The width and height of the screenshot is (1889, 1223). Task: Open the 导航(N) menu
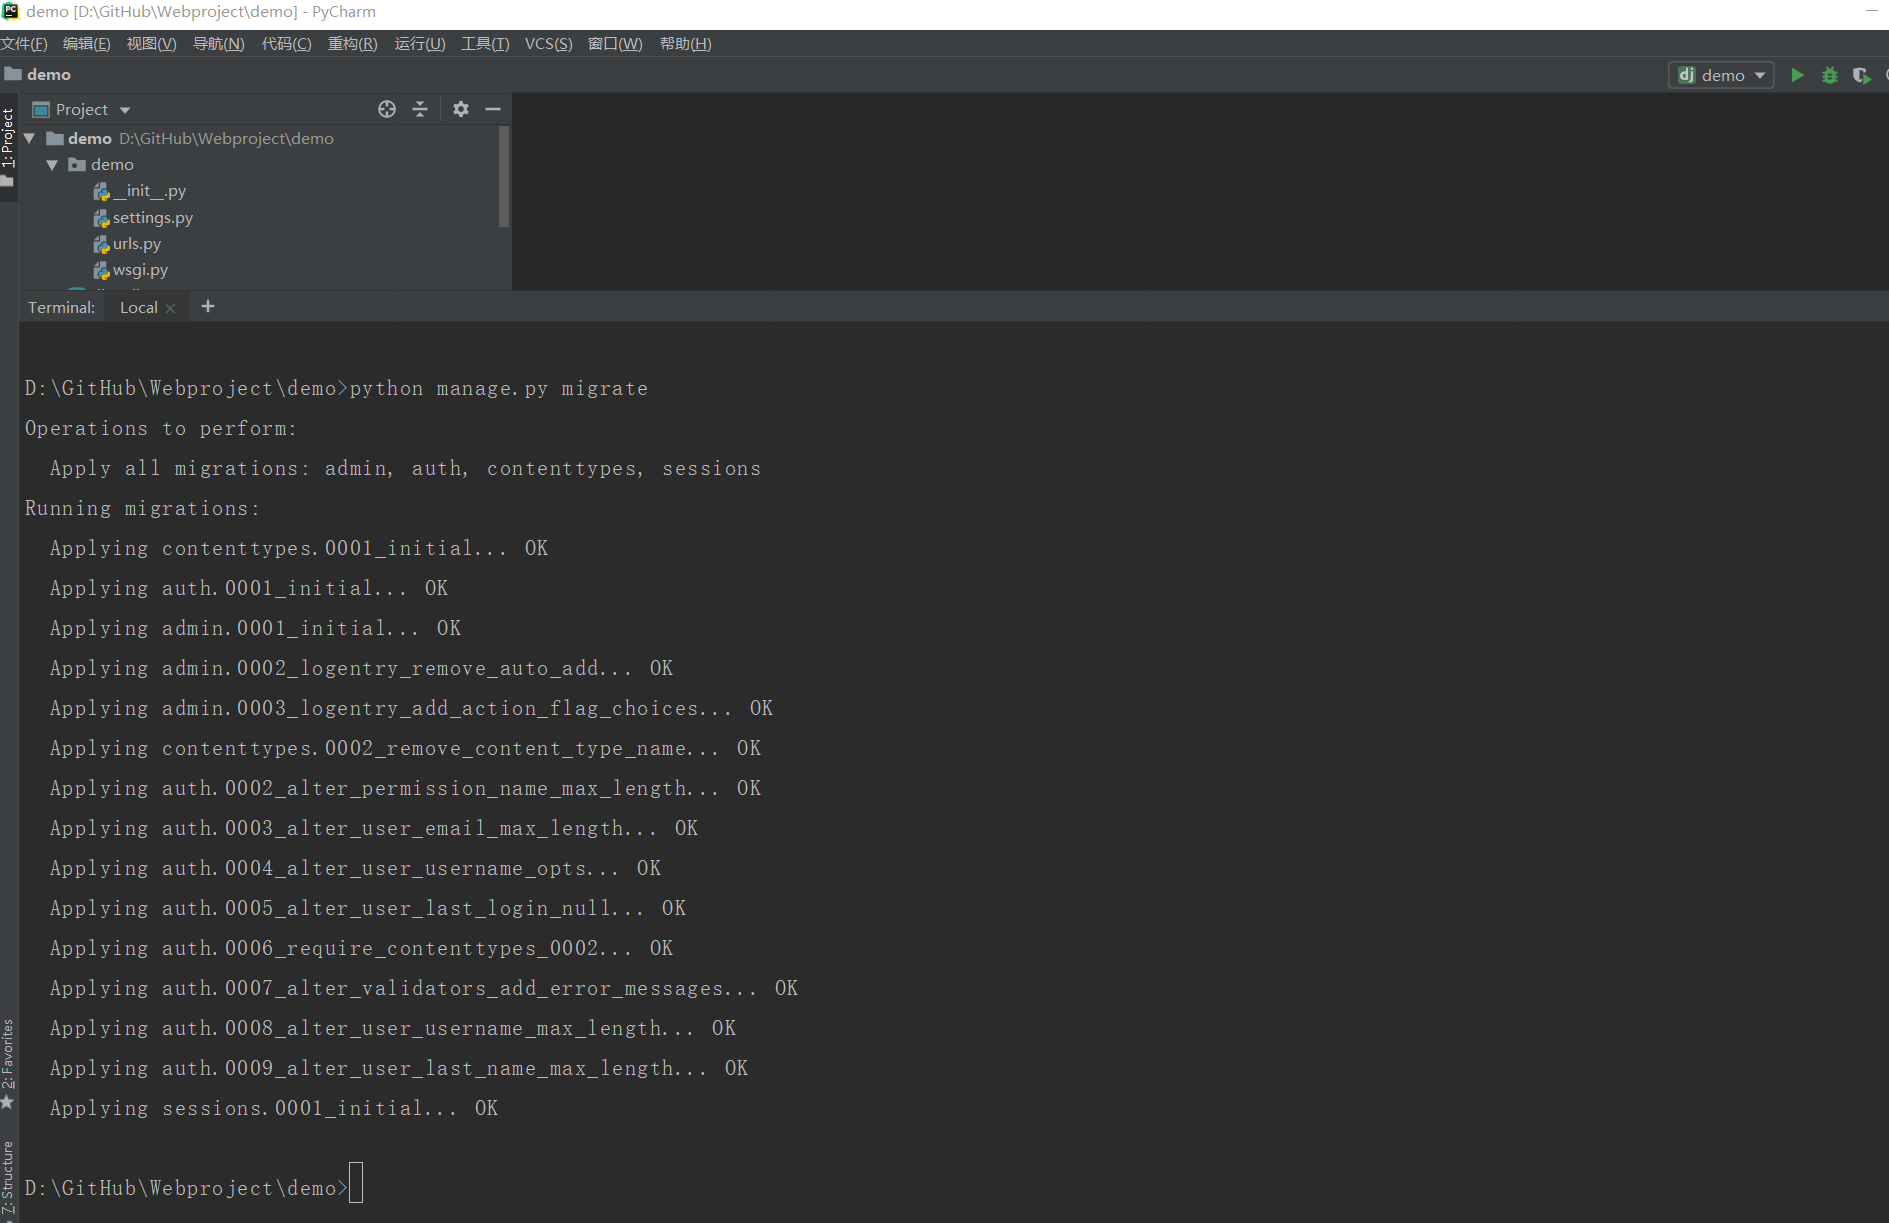pyautogui.click(x=218, y=43)
